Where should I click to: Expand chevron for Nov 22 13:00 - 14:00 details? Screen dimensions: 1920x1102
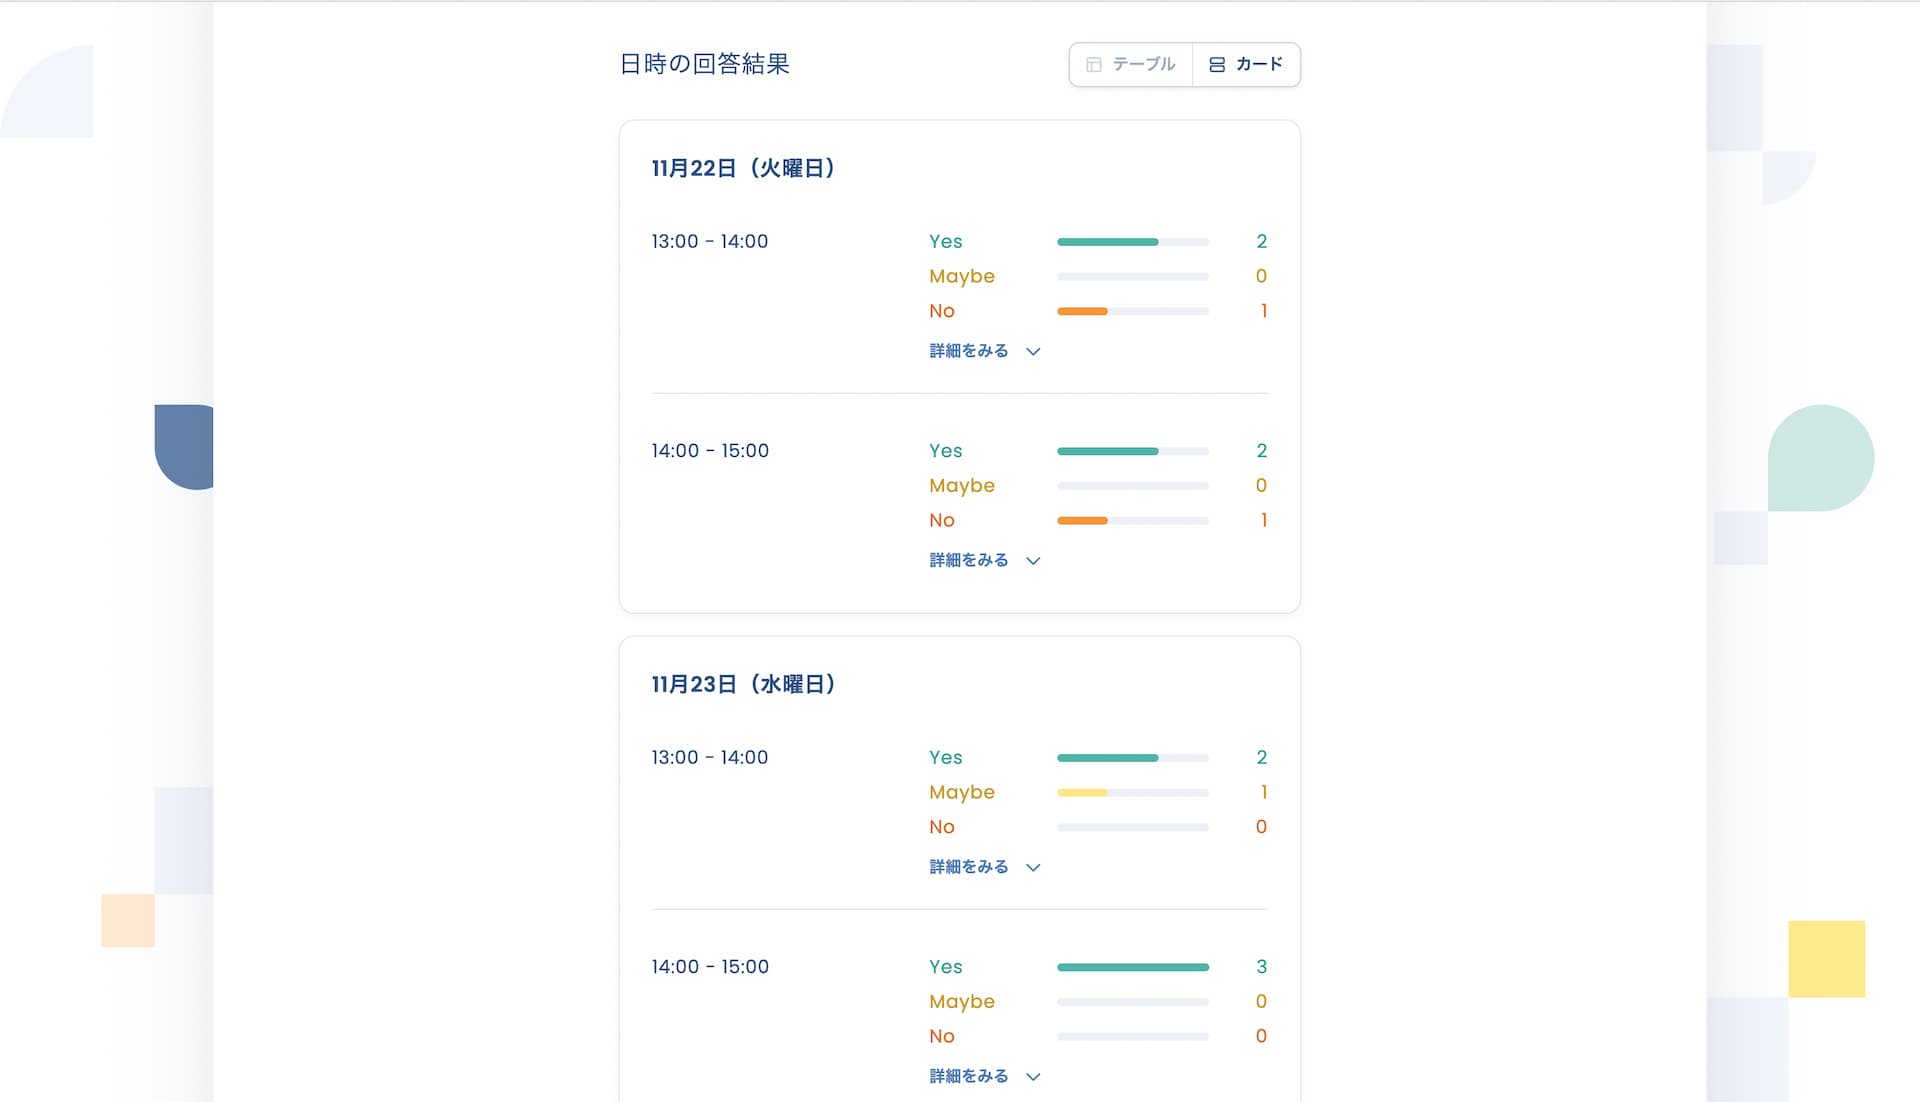tap(1034, 351)
